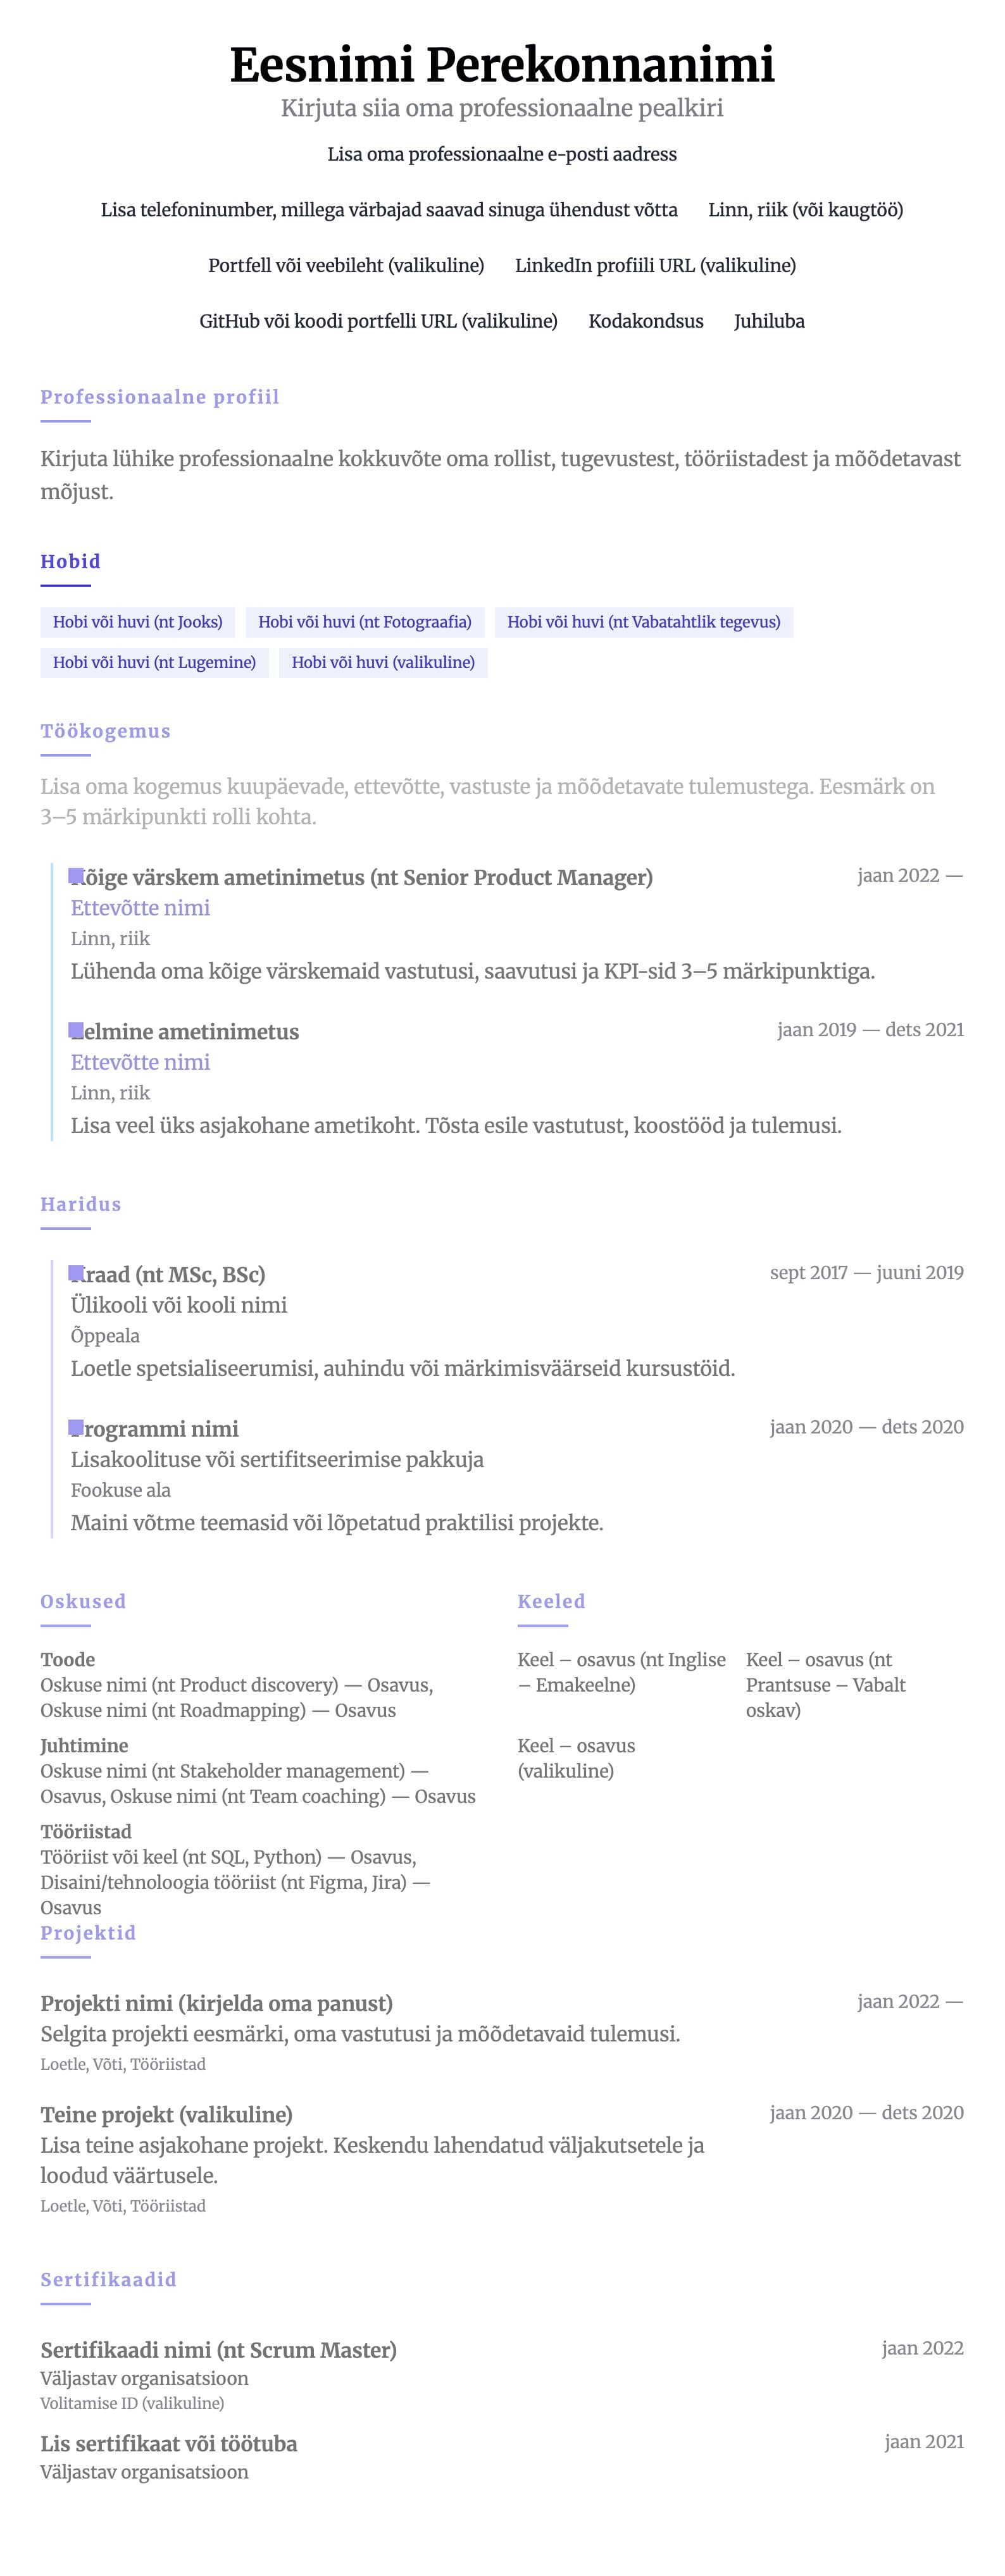This screenshot has height=2576, width=1005.
Task: Click the purple marker beside the degree entry
Action: tap(76, 1273)
